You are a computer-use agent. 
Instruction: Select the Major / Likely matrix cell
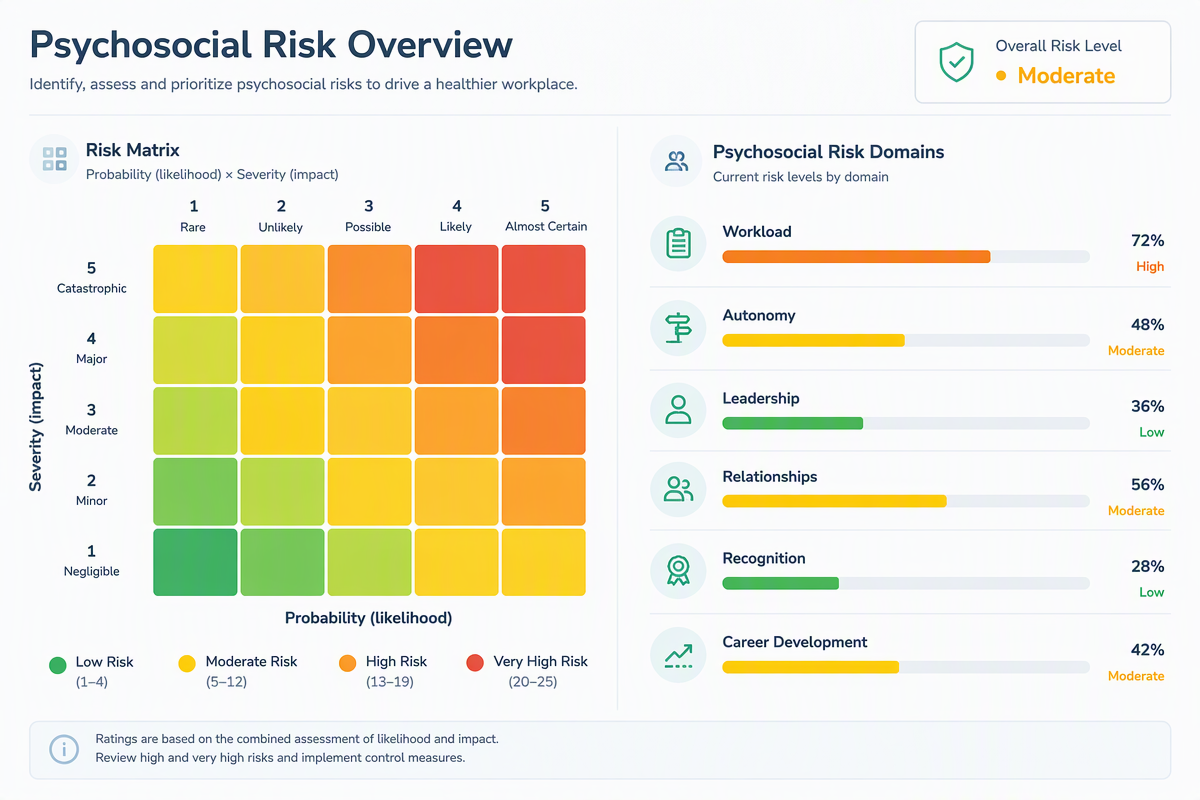coord(456,350)
